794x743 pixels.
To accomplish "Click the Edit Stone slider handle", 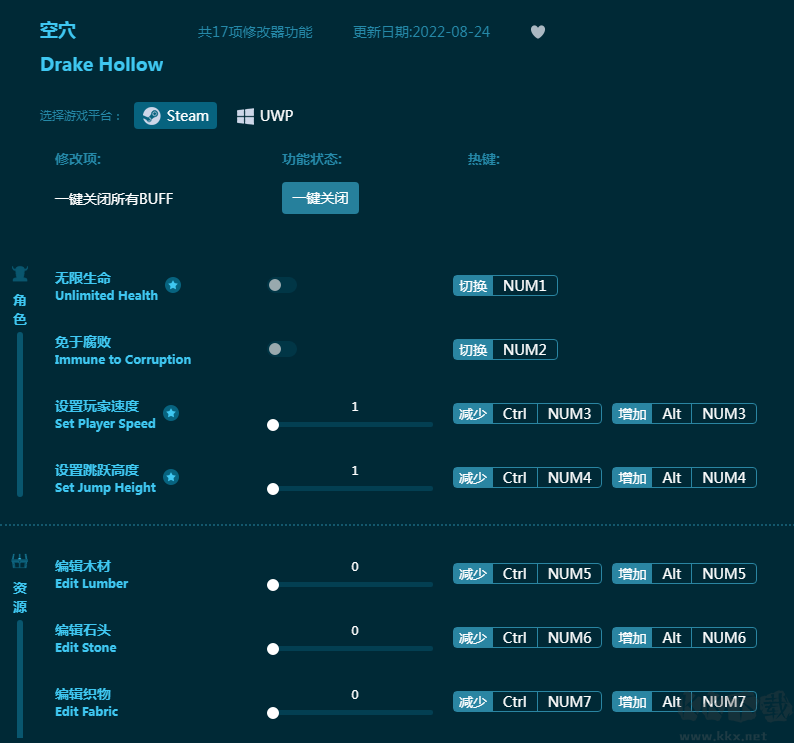I will click(273, 649).
